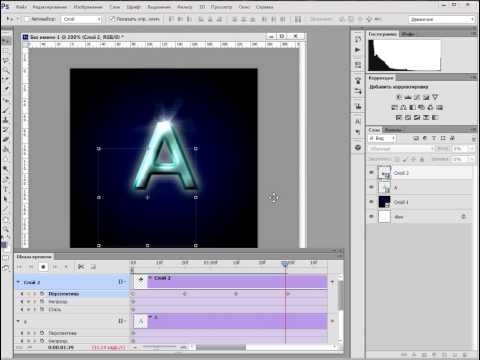This screenshot has width=480, height=360.
Task: Filter layers by pixel layers icon
Action: coord(416,138)
